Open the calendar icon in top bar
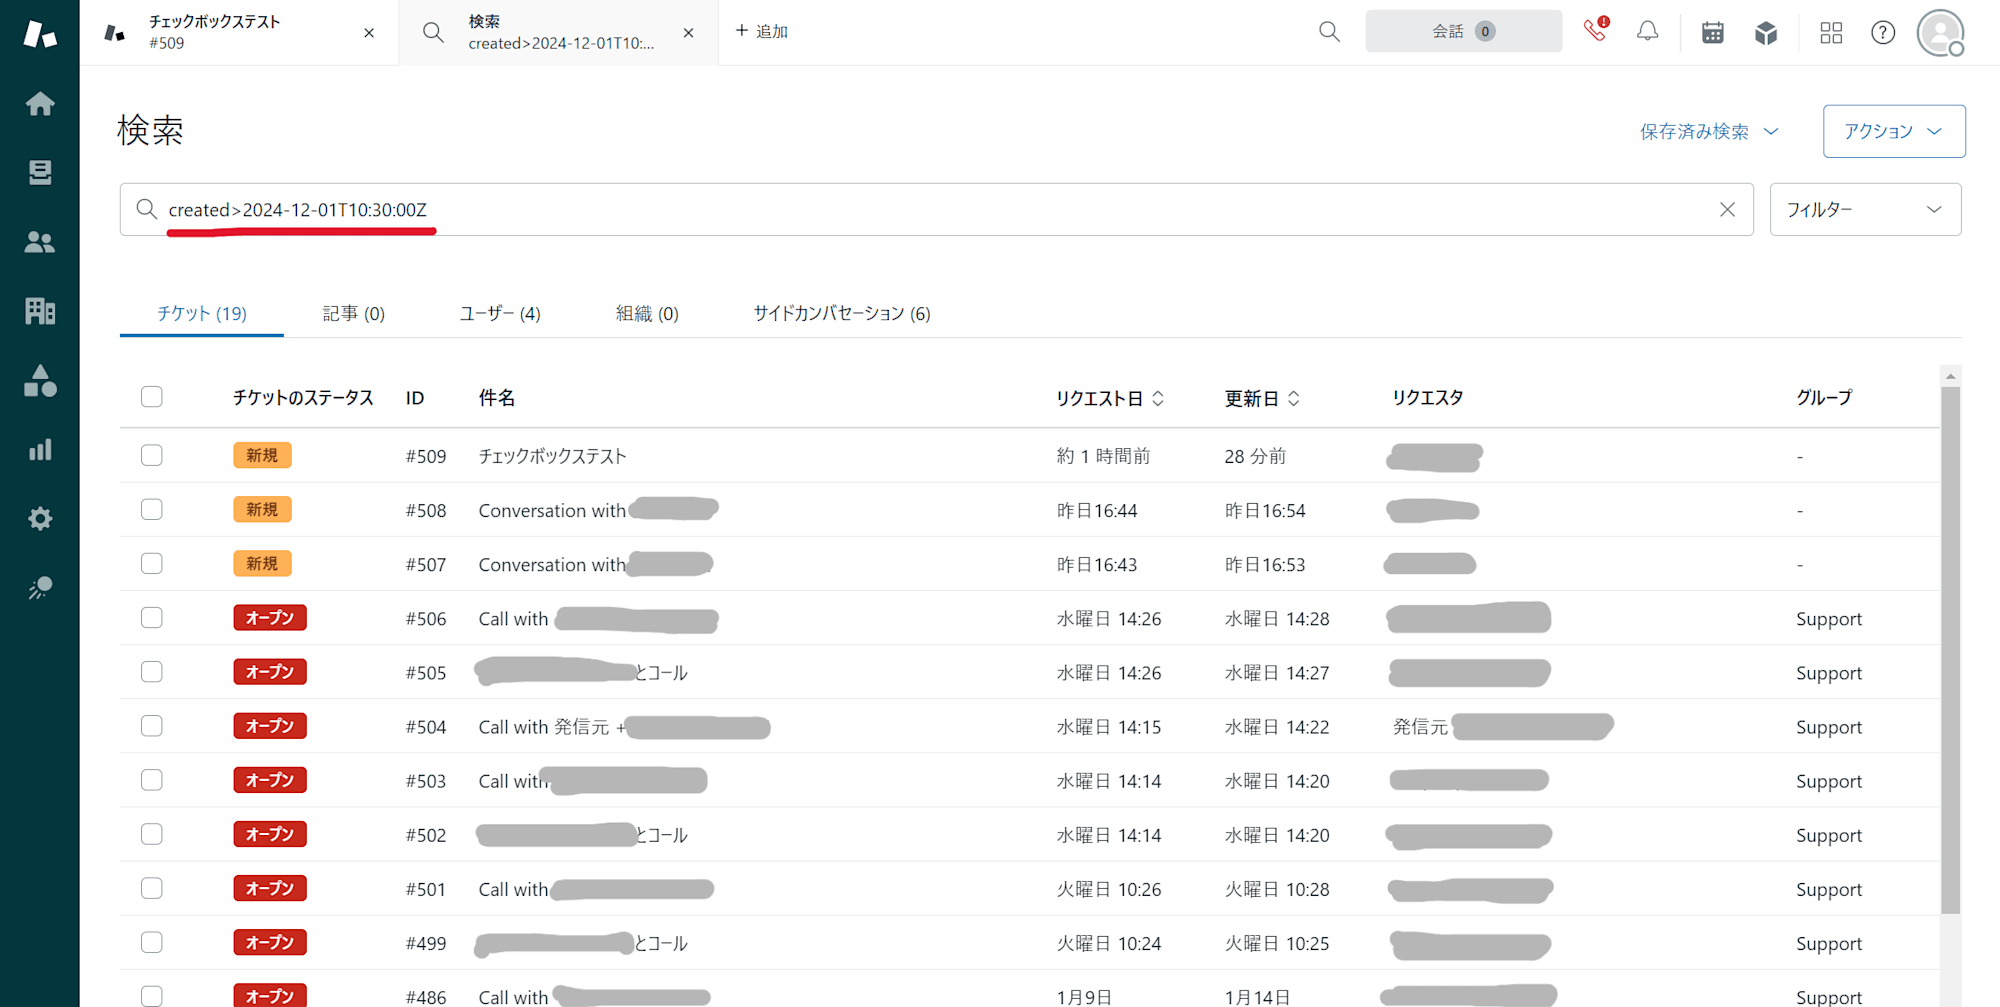This screenshot has height=1007, width=2000. (1713, 32)
